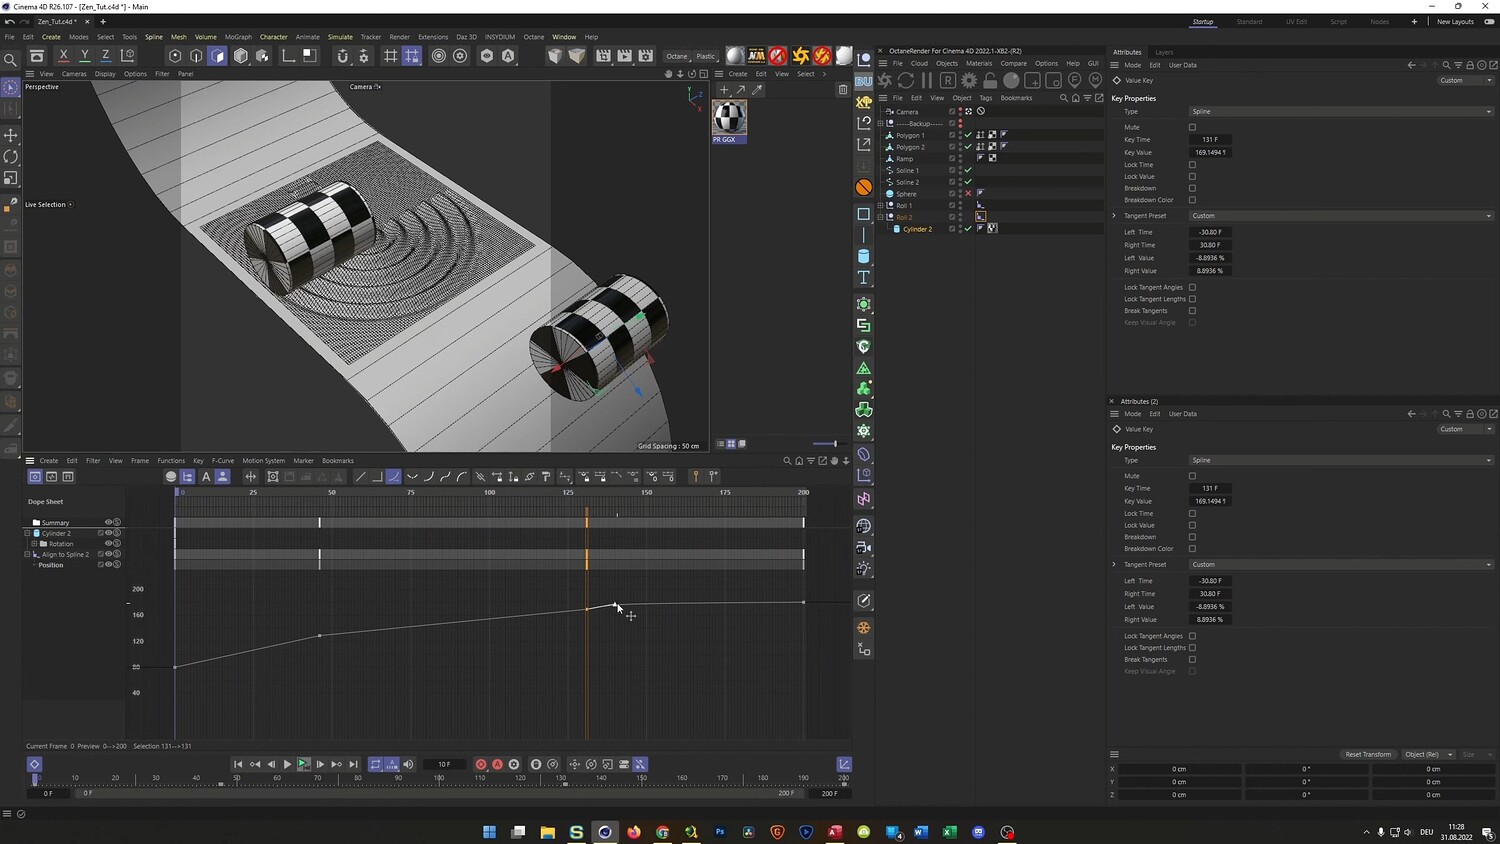Check Lock Tangent Angles in upper panel

click(x=1192, y=287)
